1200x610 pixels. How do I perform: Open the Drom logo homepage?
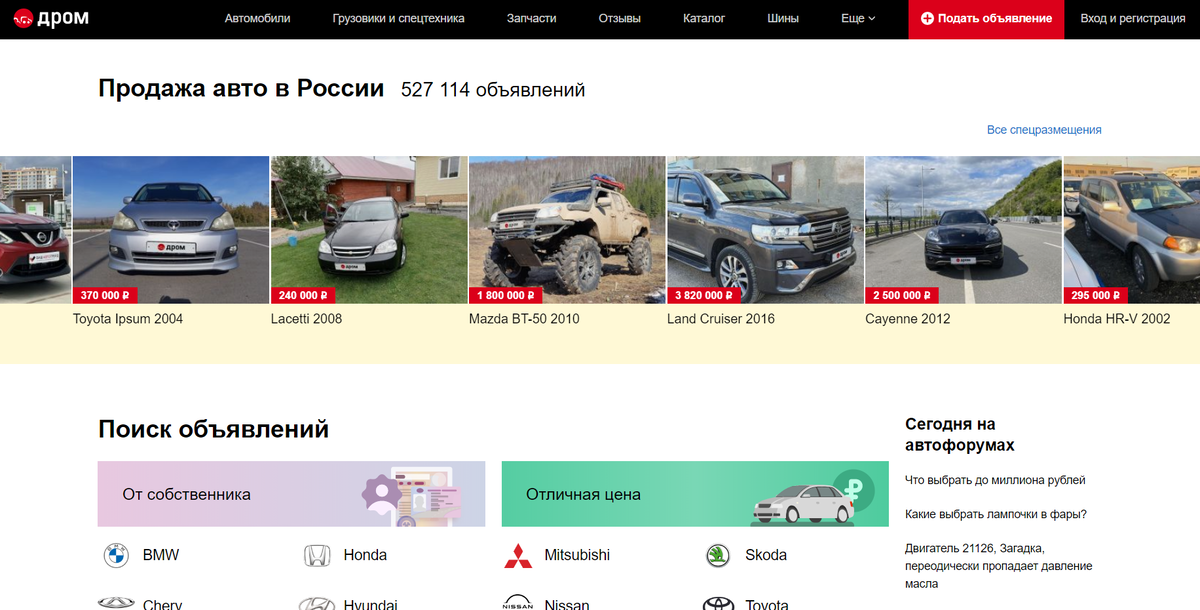click(x=50, y=19)
